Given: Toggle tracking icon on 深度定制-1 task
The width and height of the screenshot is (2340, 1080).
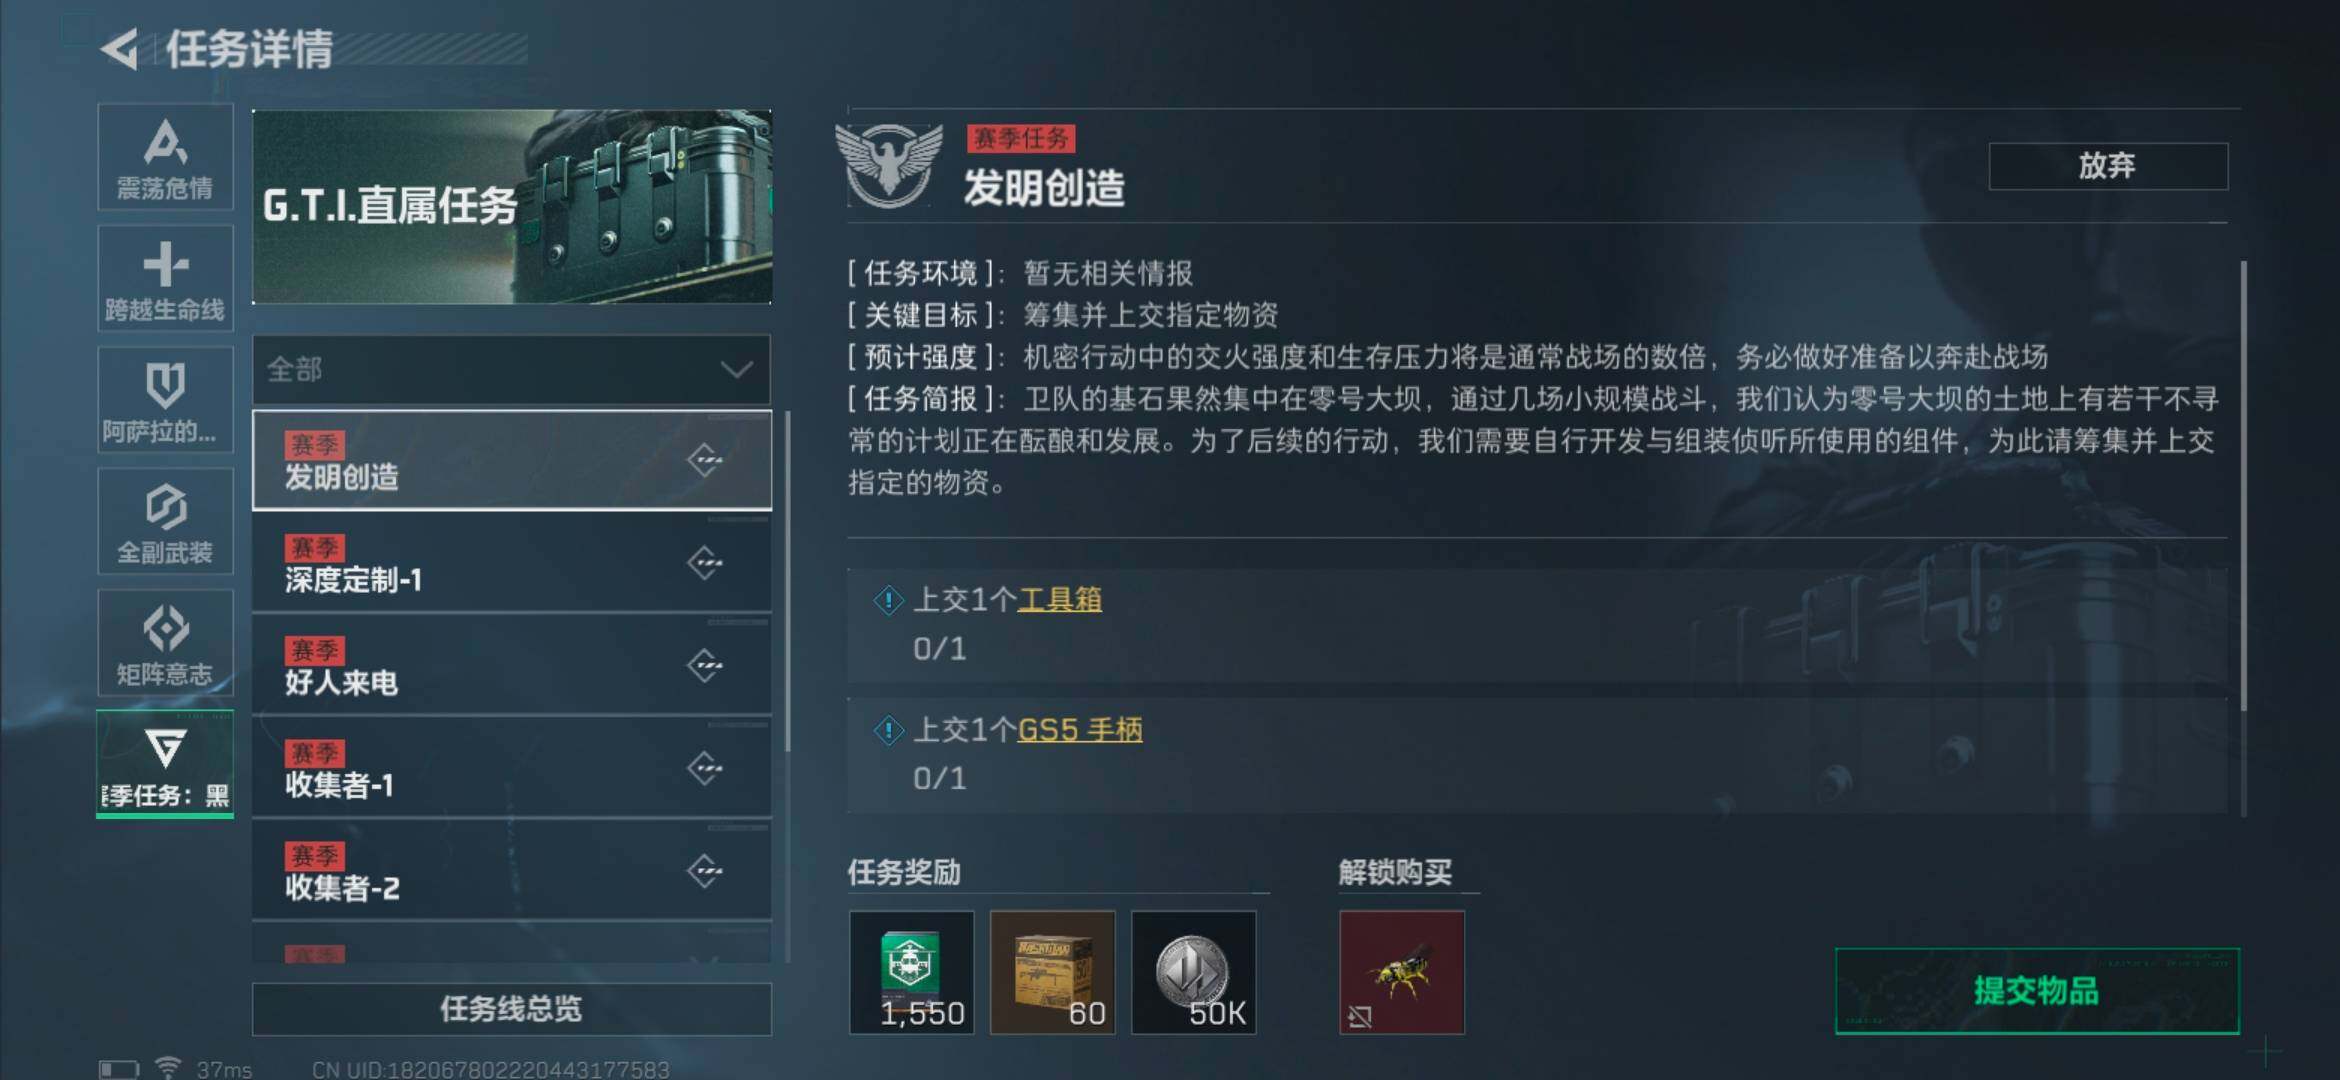Looking at the screenshot, I should click(705, 563).
